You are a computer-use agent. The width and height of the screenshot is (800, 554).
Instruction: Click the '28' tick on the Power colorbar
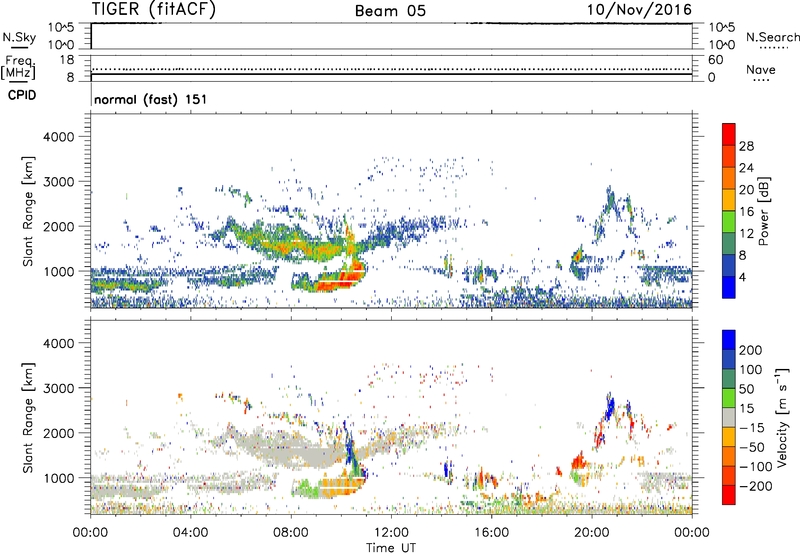[x=746, y=146]
